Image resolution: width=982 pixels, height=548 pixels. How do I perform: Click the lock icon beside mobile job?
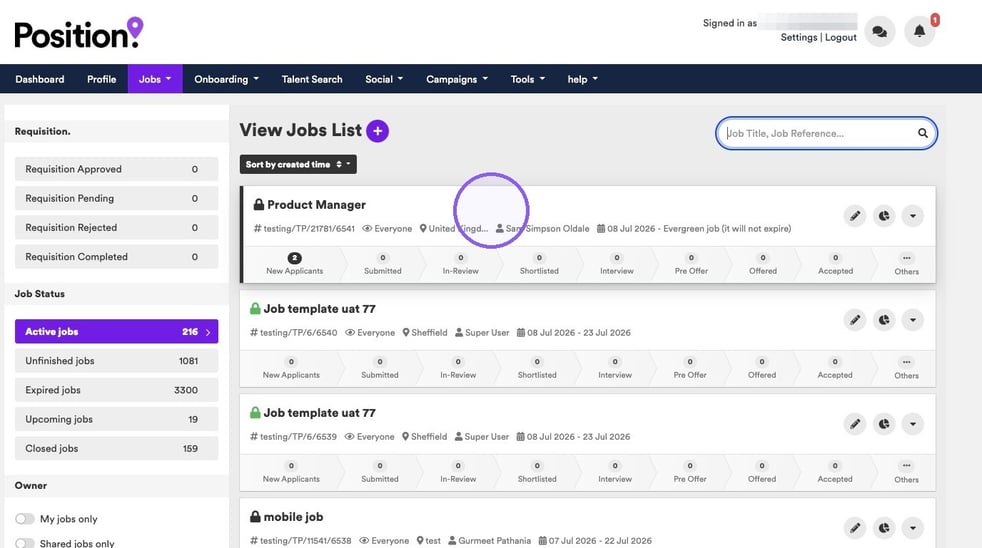click(x=255, y=516)
